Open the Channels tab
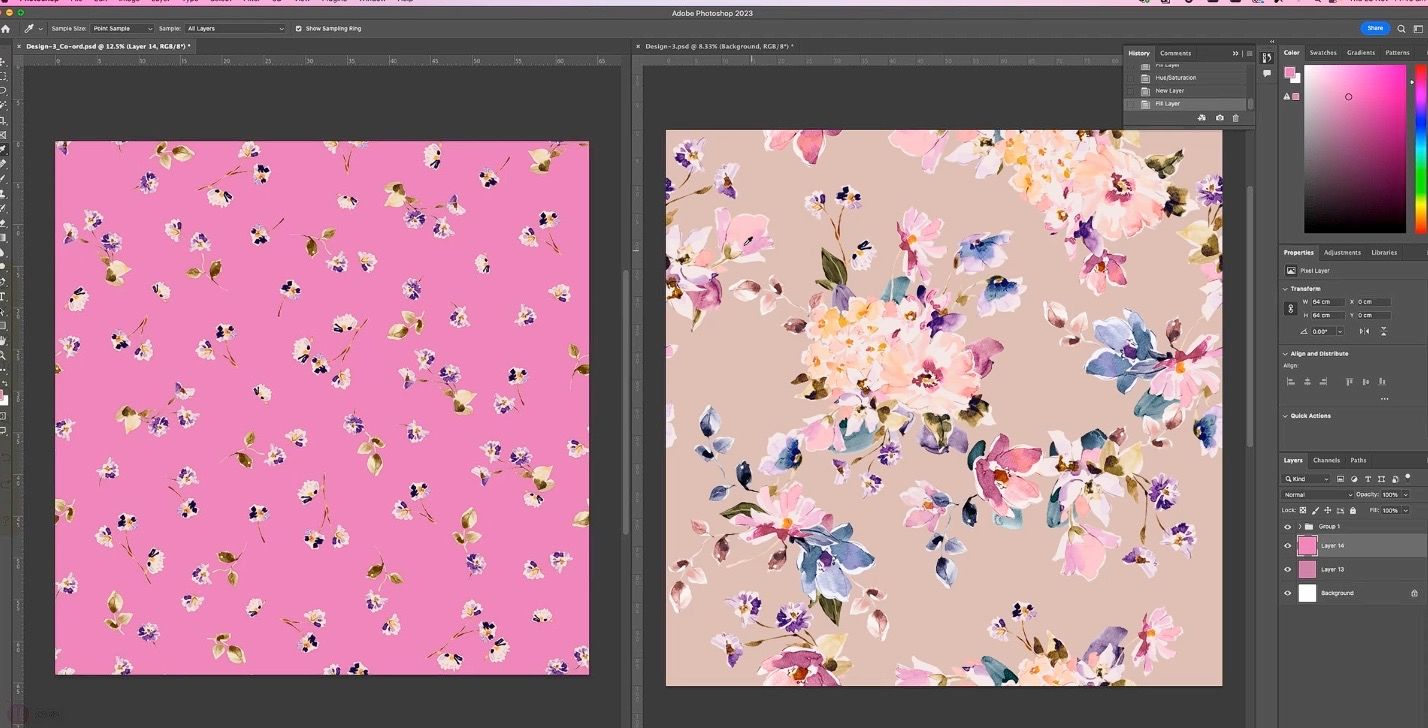Image resolution: width=1428 pixels, height=728 pixels. click(x=1326, y=460)
